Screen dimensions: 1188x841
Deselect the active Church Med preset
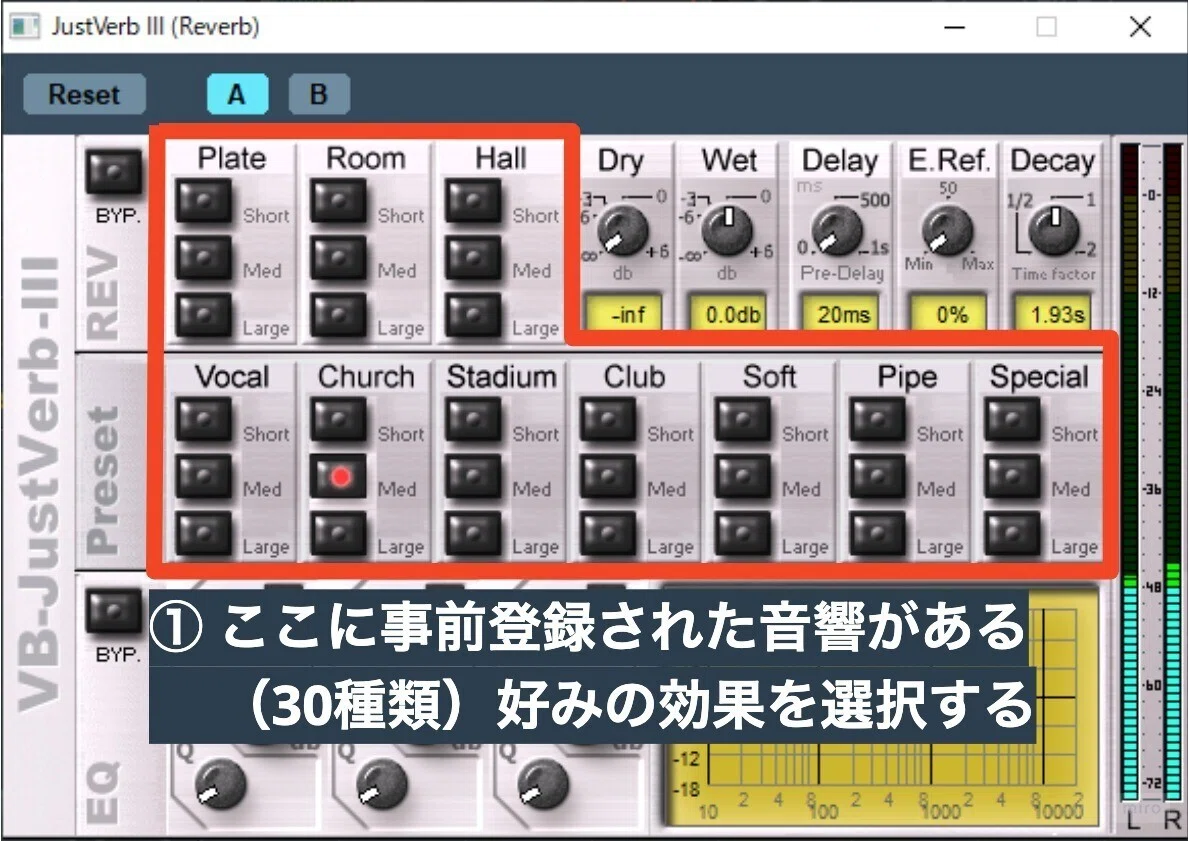(338, 476)
